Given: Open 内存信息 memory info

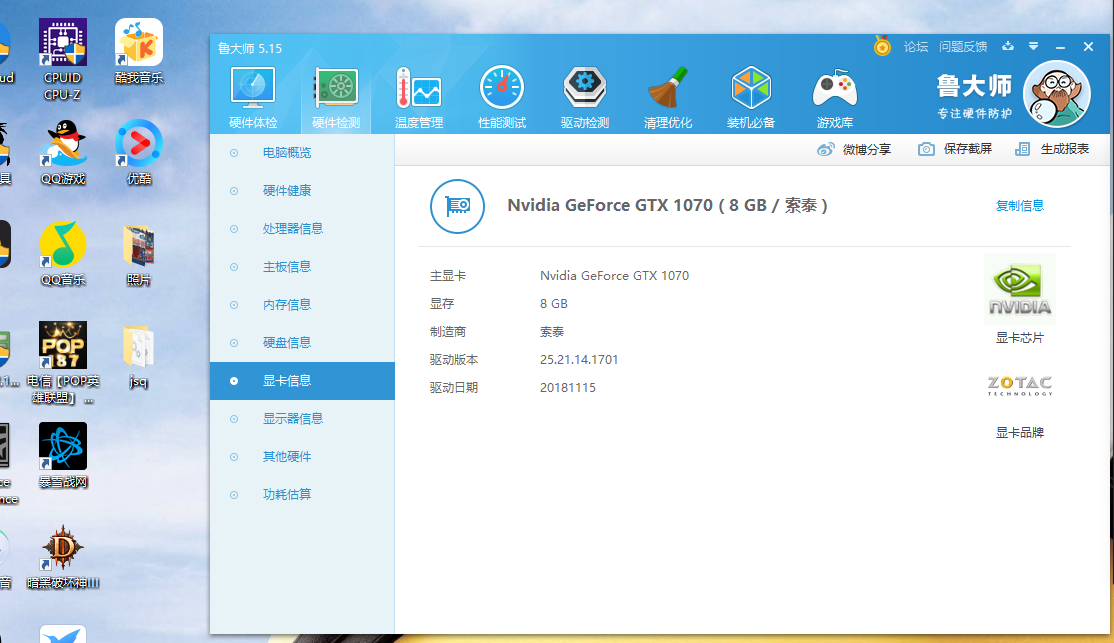Looking at the screenshot, I should click(302, 305).
